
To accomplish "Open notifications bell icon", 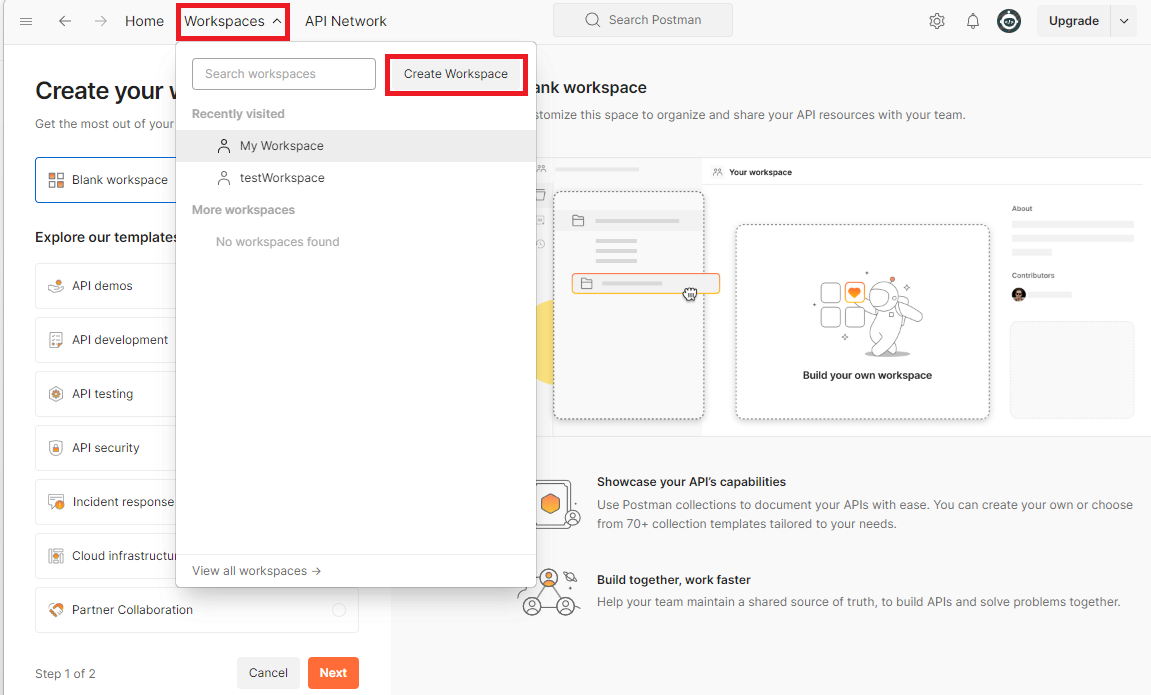I will [x=973, y=21].
